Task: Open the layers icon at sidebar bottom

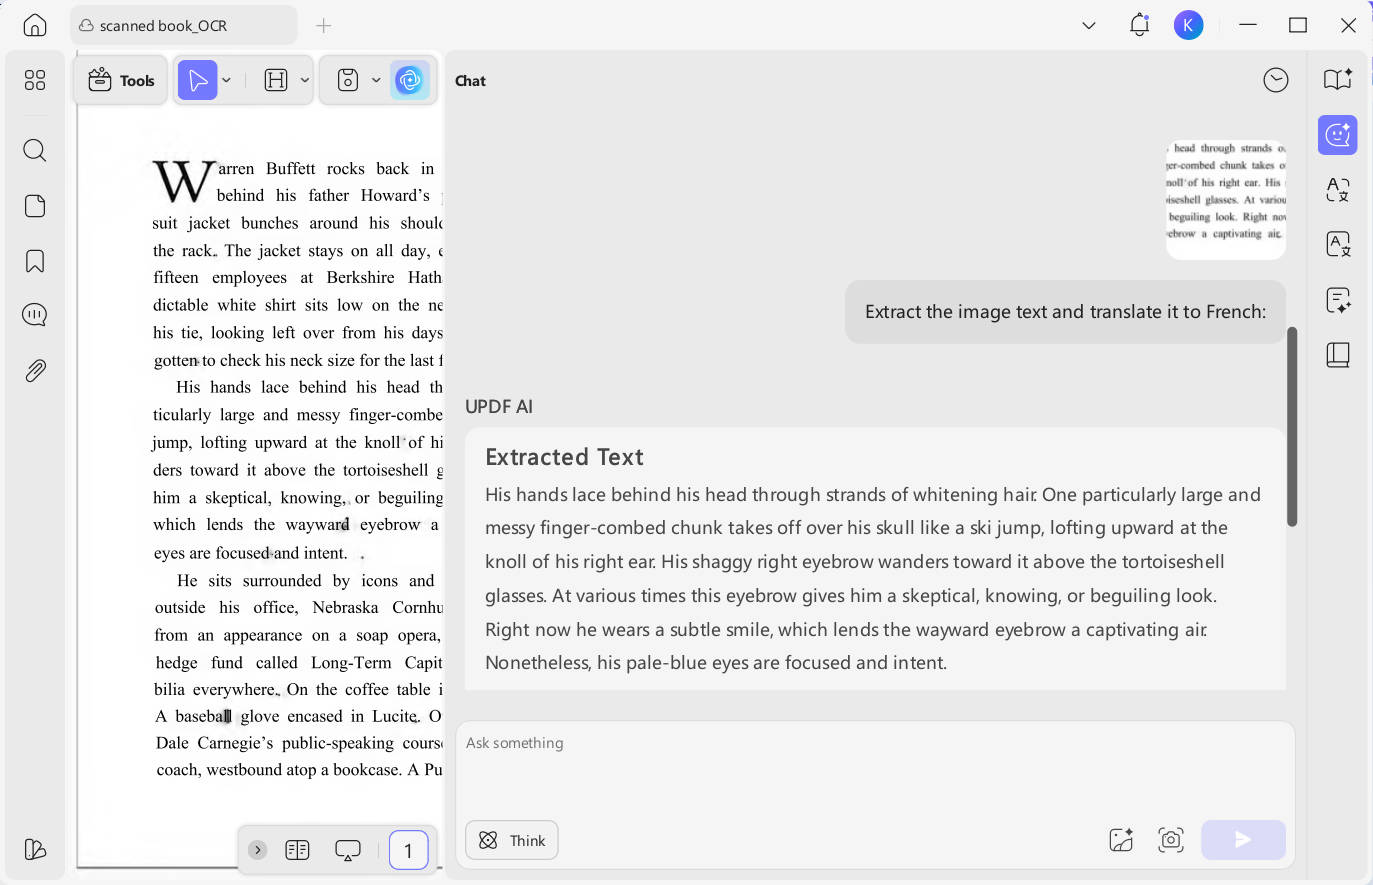Action: pos(35,849)
